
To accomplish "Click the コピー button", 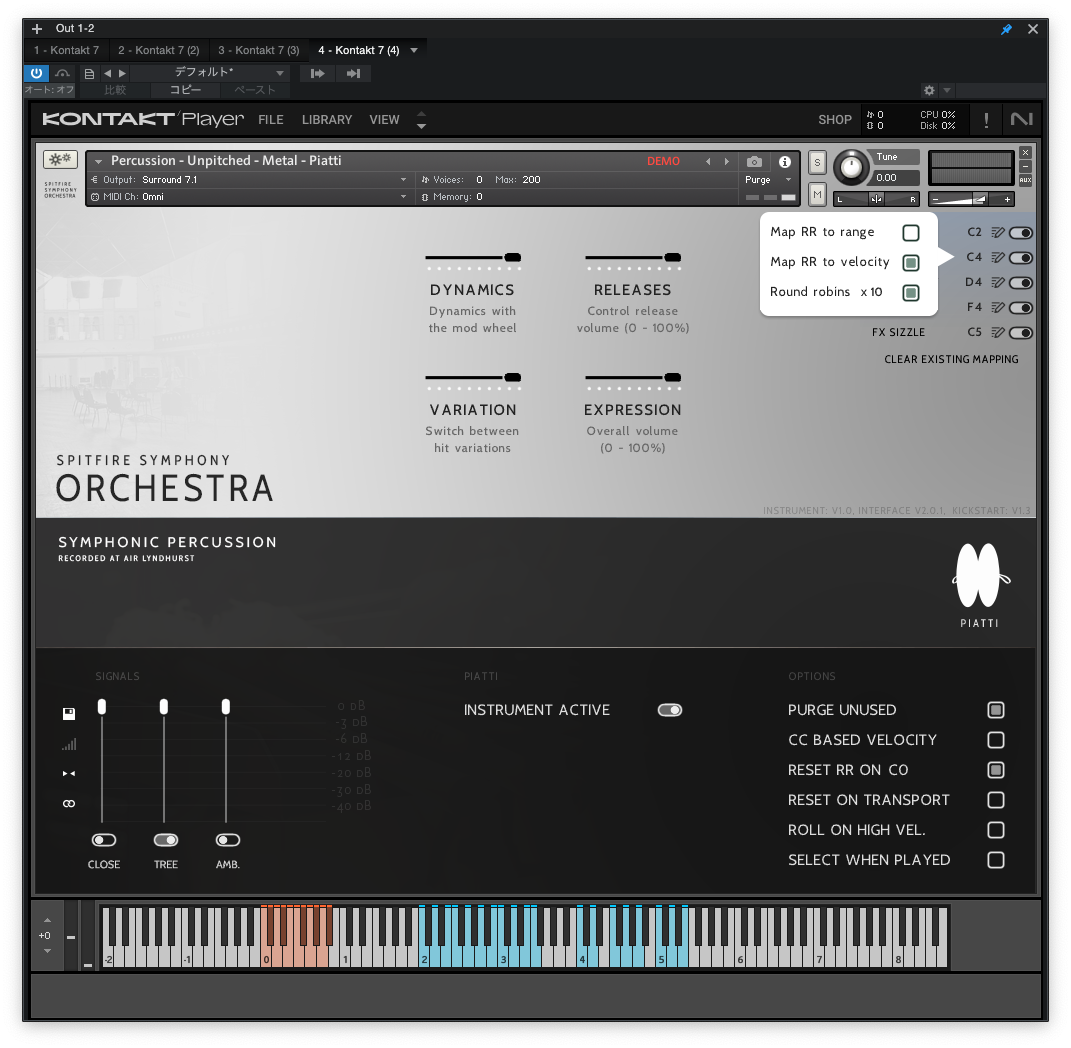I will tap(186, 90).
